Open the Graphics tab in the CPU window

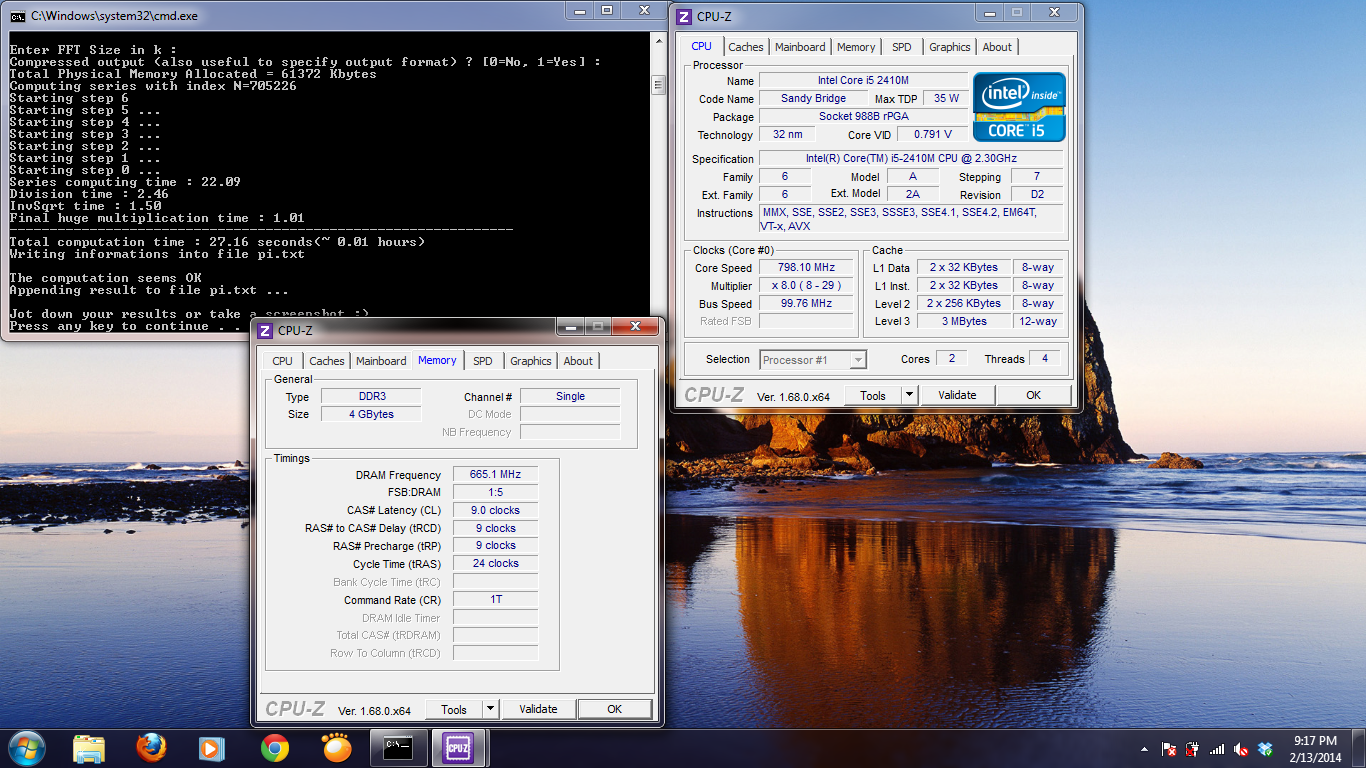point(949,47)
